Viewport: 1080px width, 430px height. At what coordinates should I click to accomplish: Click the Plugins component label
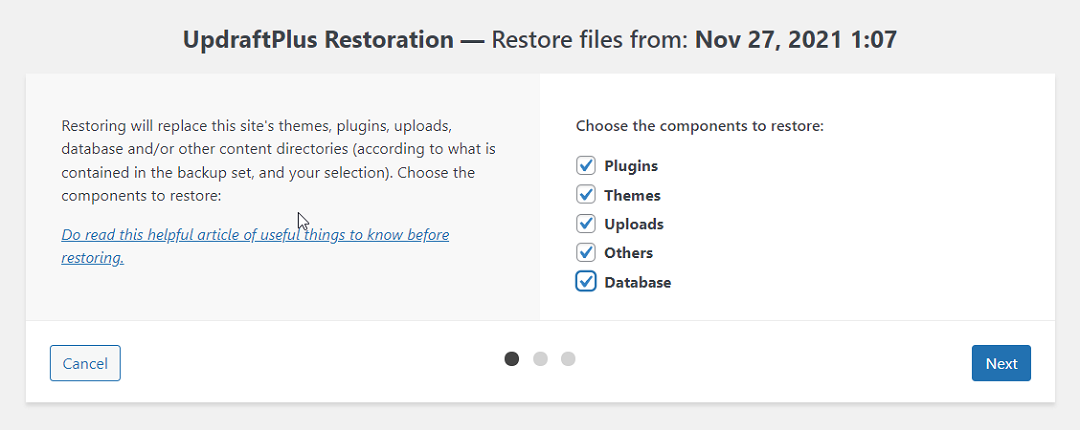point(631,166)
